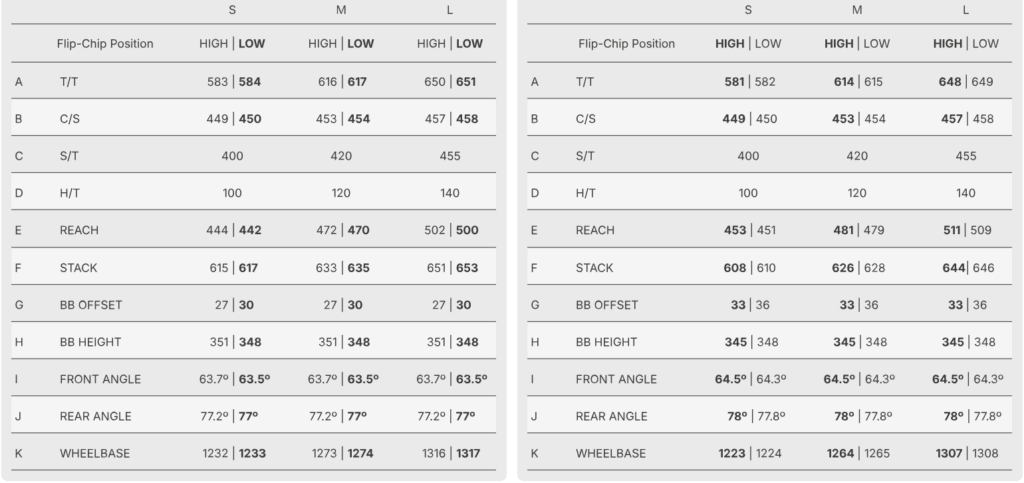Click the 453 | 451 reach cell
The image size is (1024, 483).
coord(748,230)
